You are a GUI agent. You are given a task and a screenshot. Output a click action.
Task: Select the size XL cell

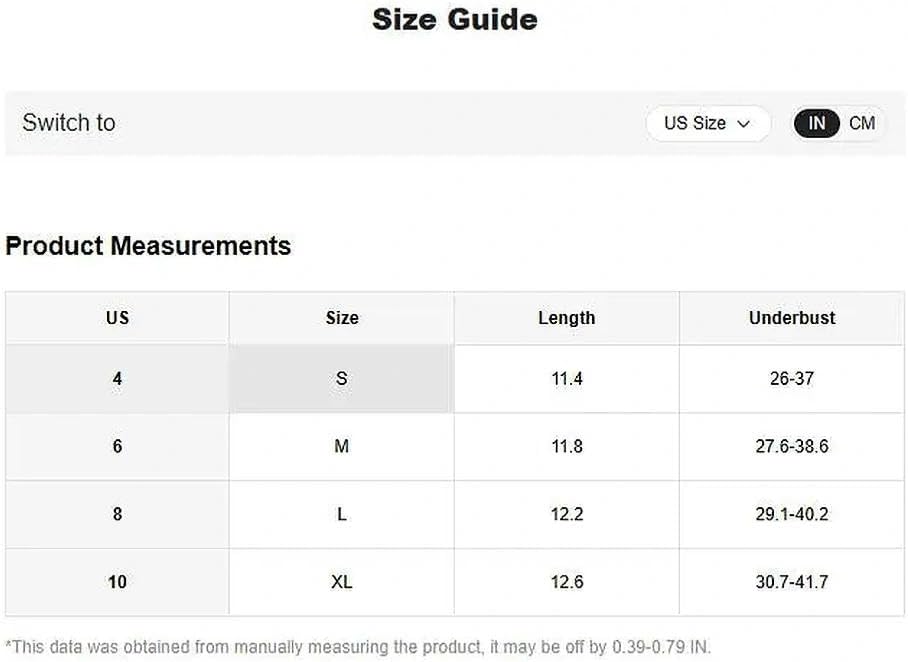tap(342, 581)
